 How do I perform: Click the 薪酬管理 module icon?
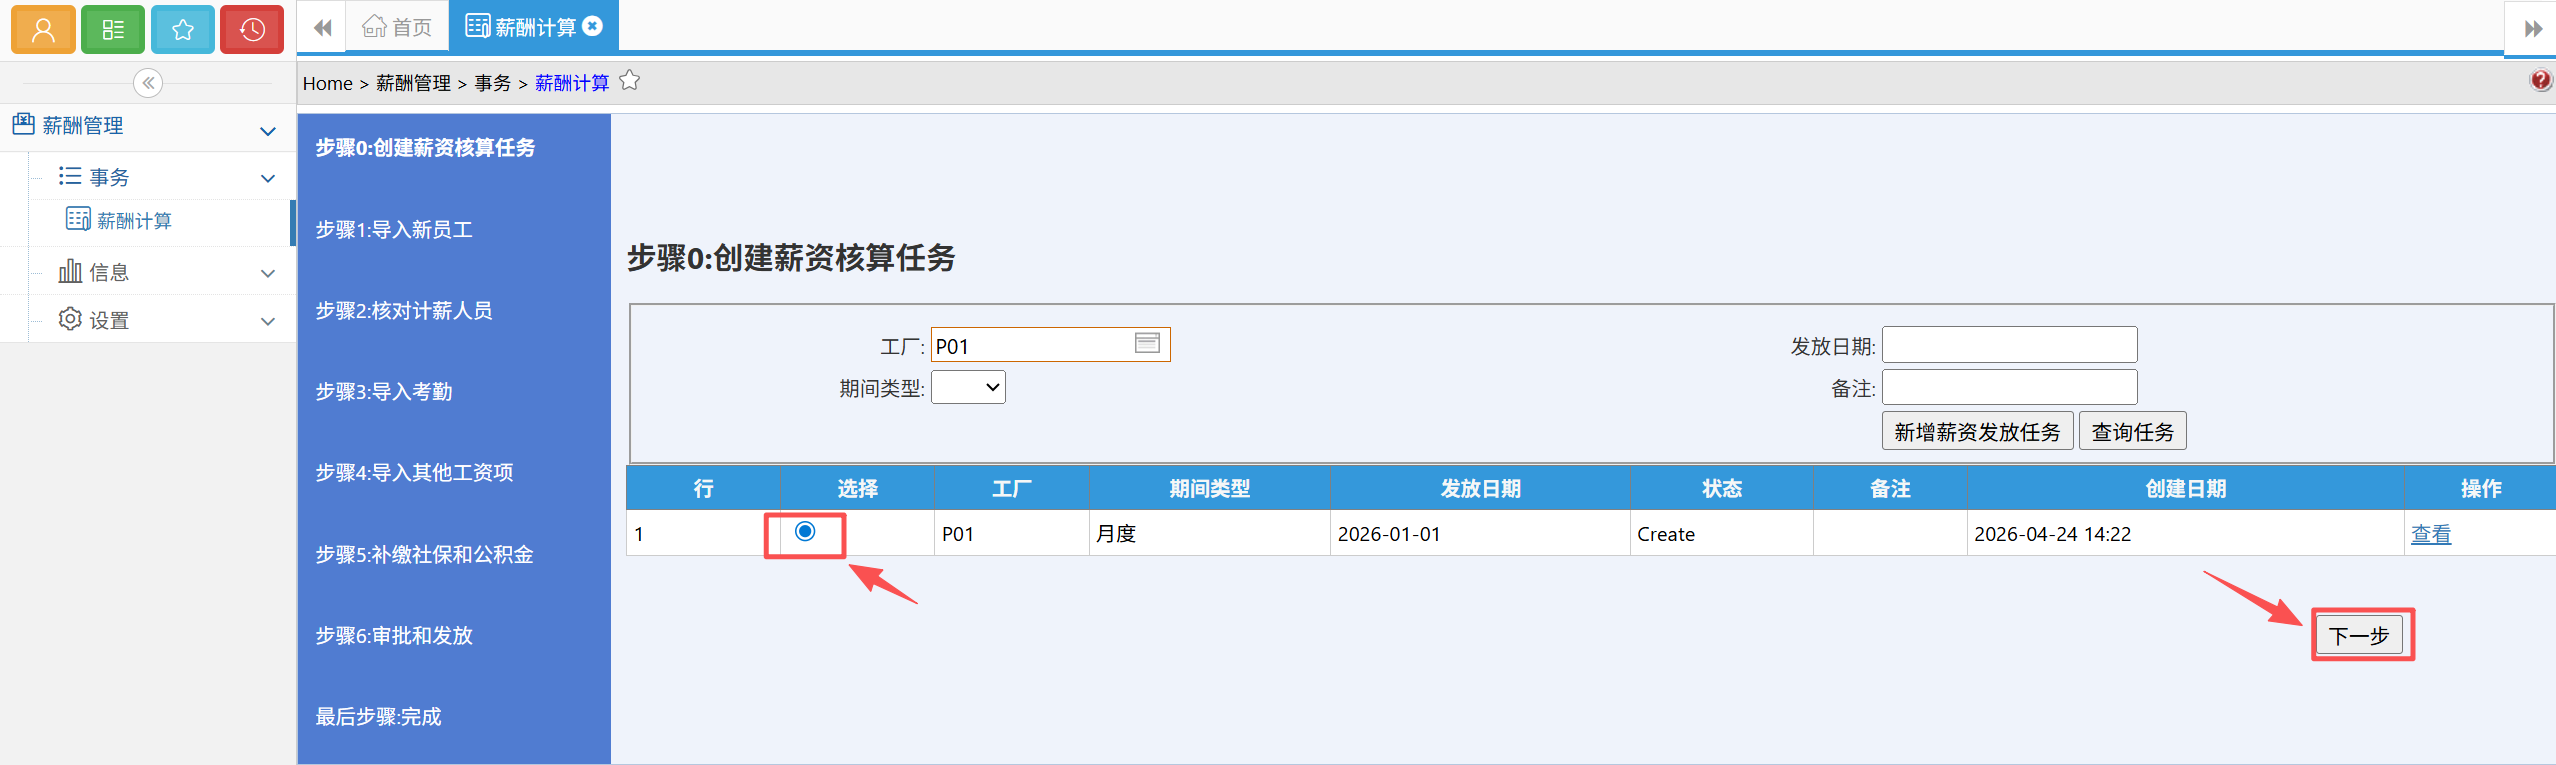[x=23, y=124]
